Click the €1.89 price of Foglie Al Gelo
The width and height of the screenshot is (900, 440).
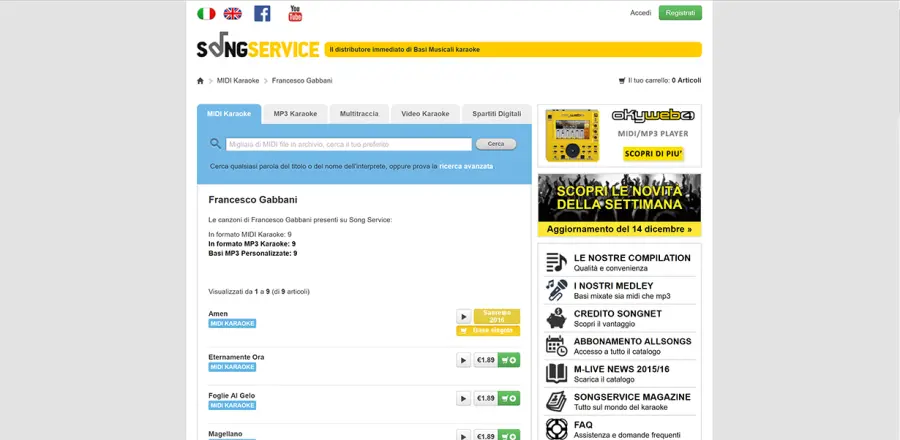[486, 398]
